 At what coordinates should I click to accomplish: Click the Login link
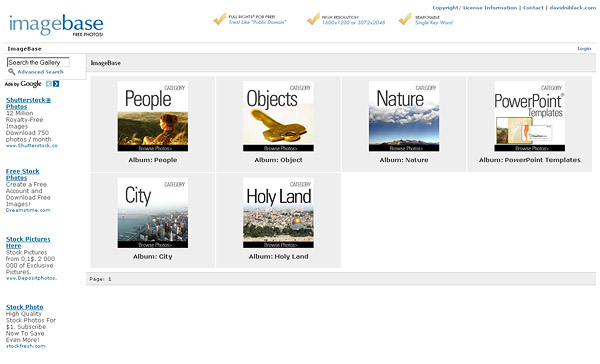pos(584,49)
